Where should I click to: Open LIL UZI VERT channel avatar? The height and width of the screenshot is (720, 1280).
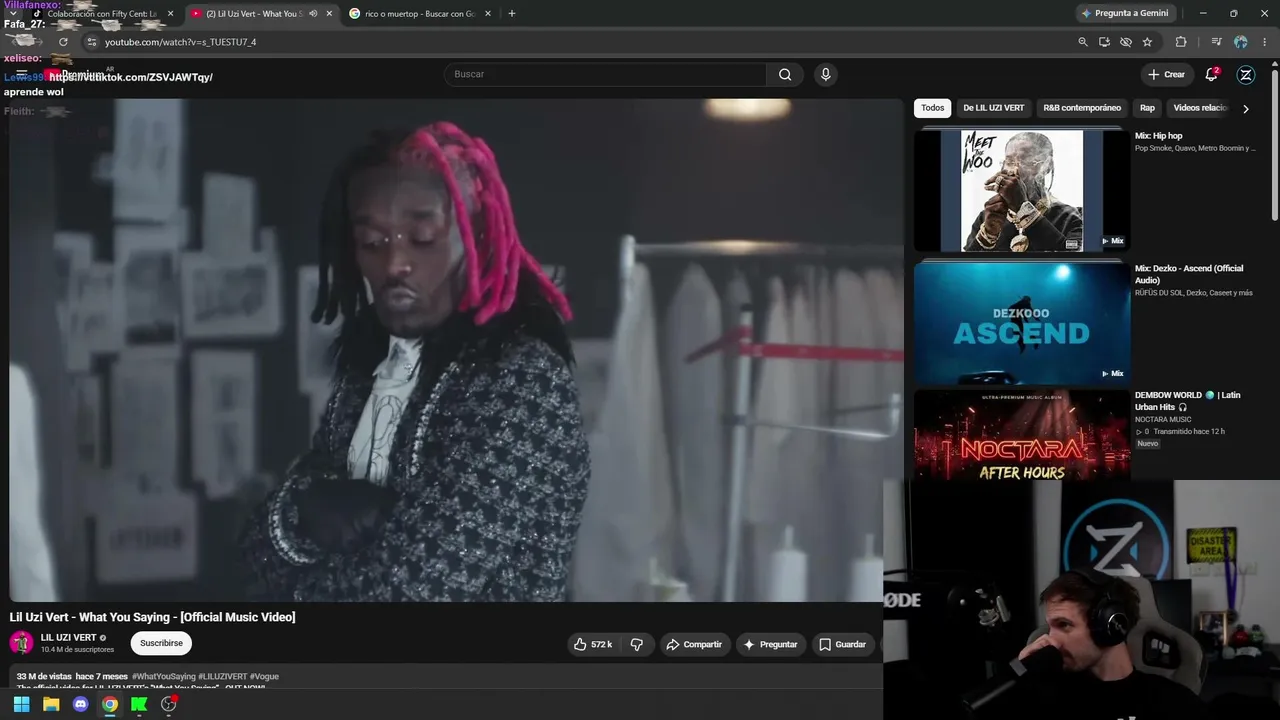tap(21, 643)
